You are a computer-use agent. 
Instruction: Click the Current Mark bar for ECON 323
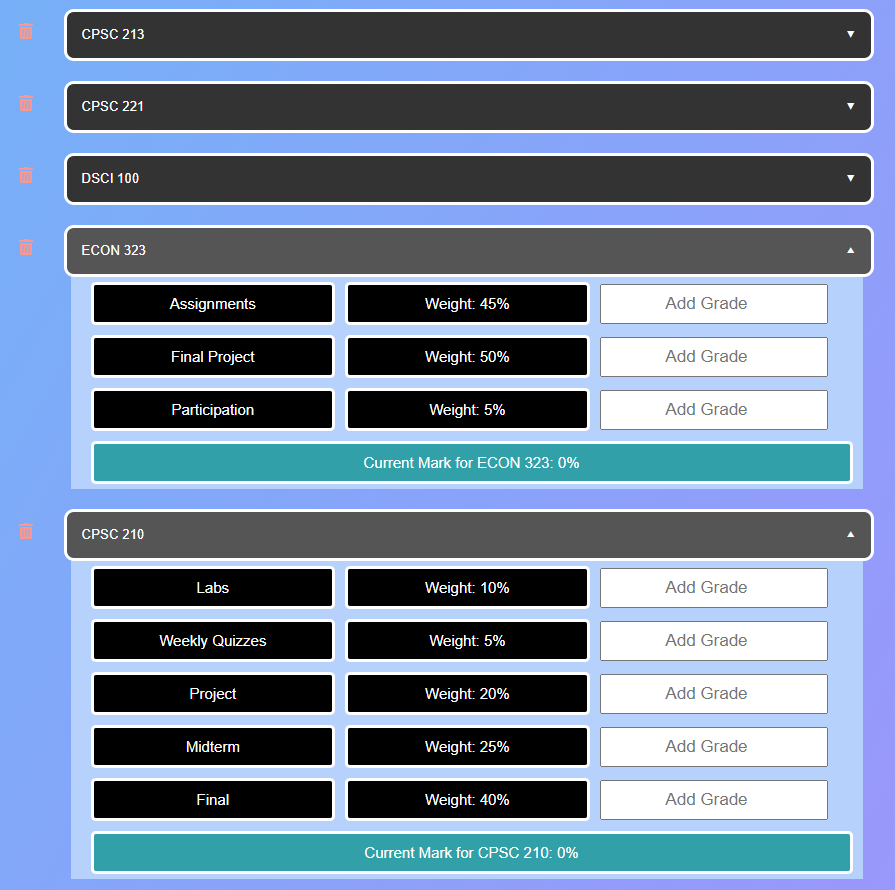(471, 462)
